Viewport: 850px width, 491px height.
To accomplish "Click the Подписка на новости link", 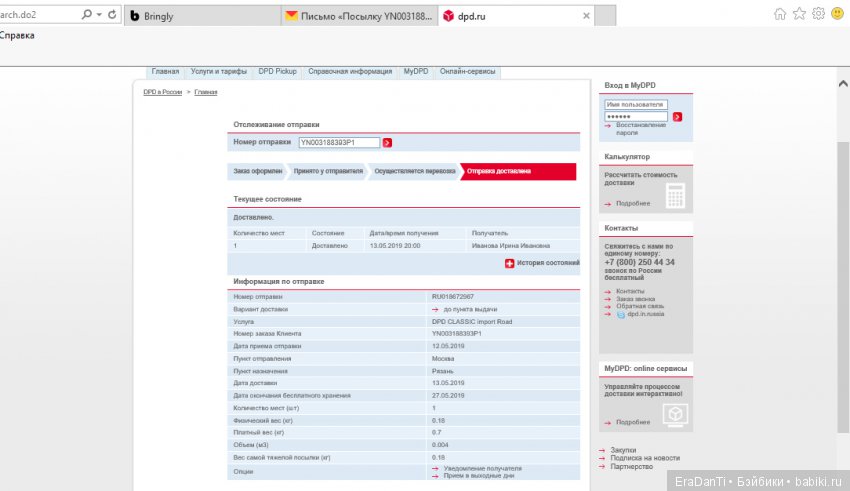I will tap(645, 458).
